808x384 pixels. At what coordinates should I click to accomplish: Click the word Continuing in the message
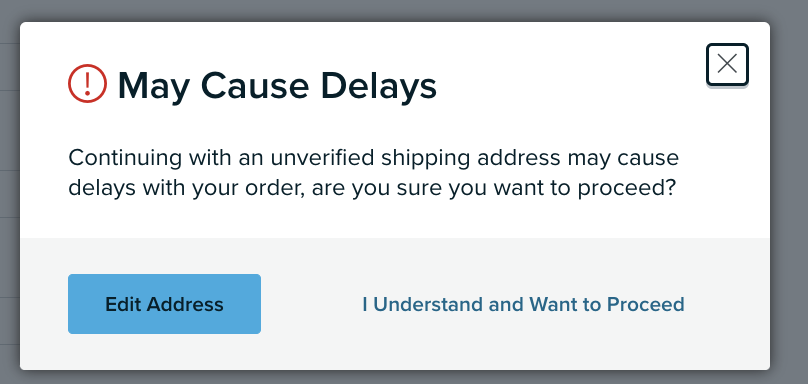coord(125,158)
